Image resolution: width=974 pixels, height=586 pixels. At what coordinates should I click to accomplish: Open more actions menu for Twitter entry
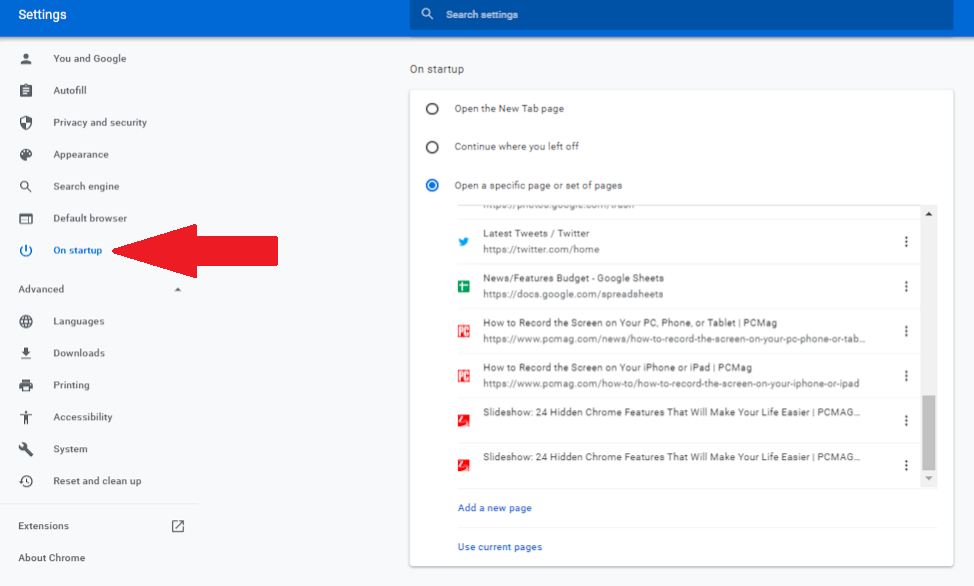[x=906, y=242]
